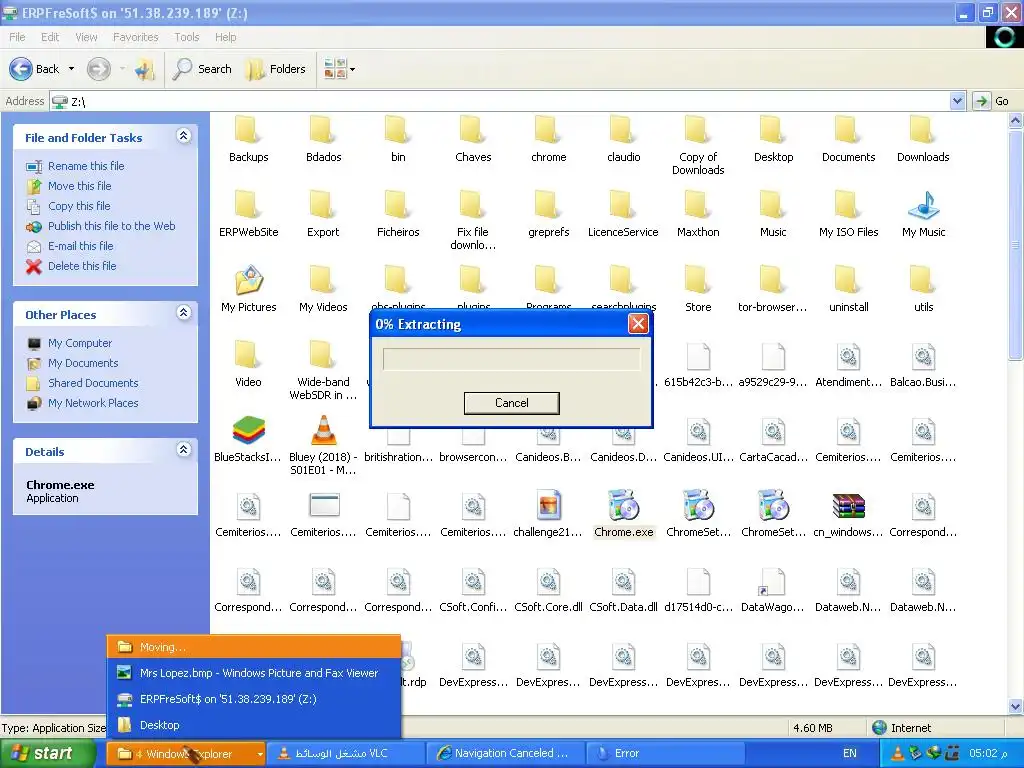Open the Edit menu

50,37
